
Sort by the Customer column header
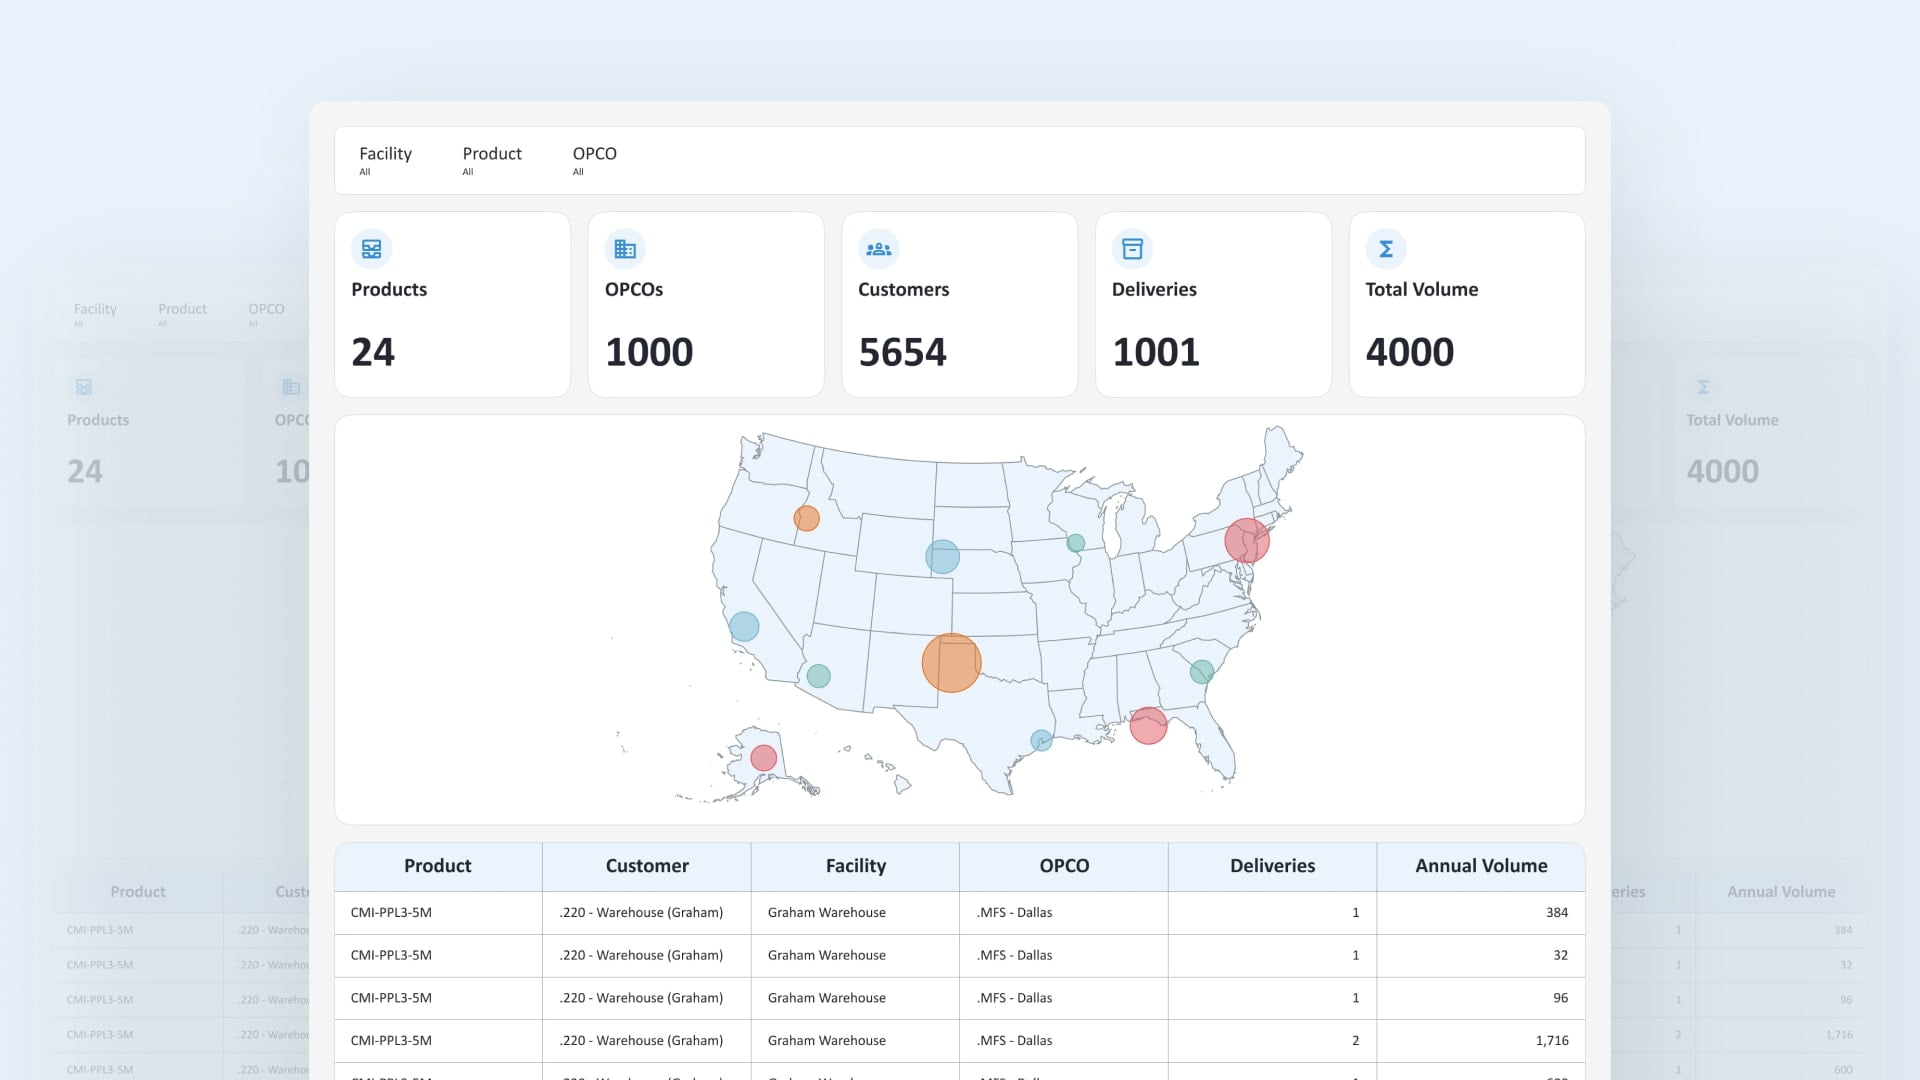pyautogui.click(x=647, y=866)
